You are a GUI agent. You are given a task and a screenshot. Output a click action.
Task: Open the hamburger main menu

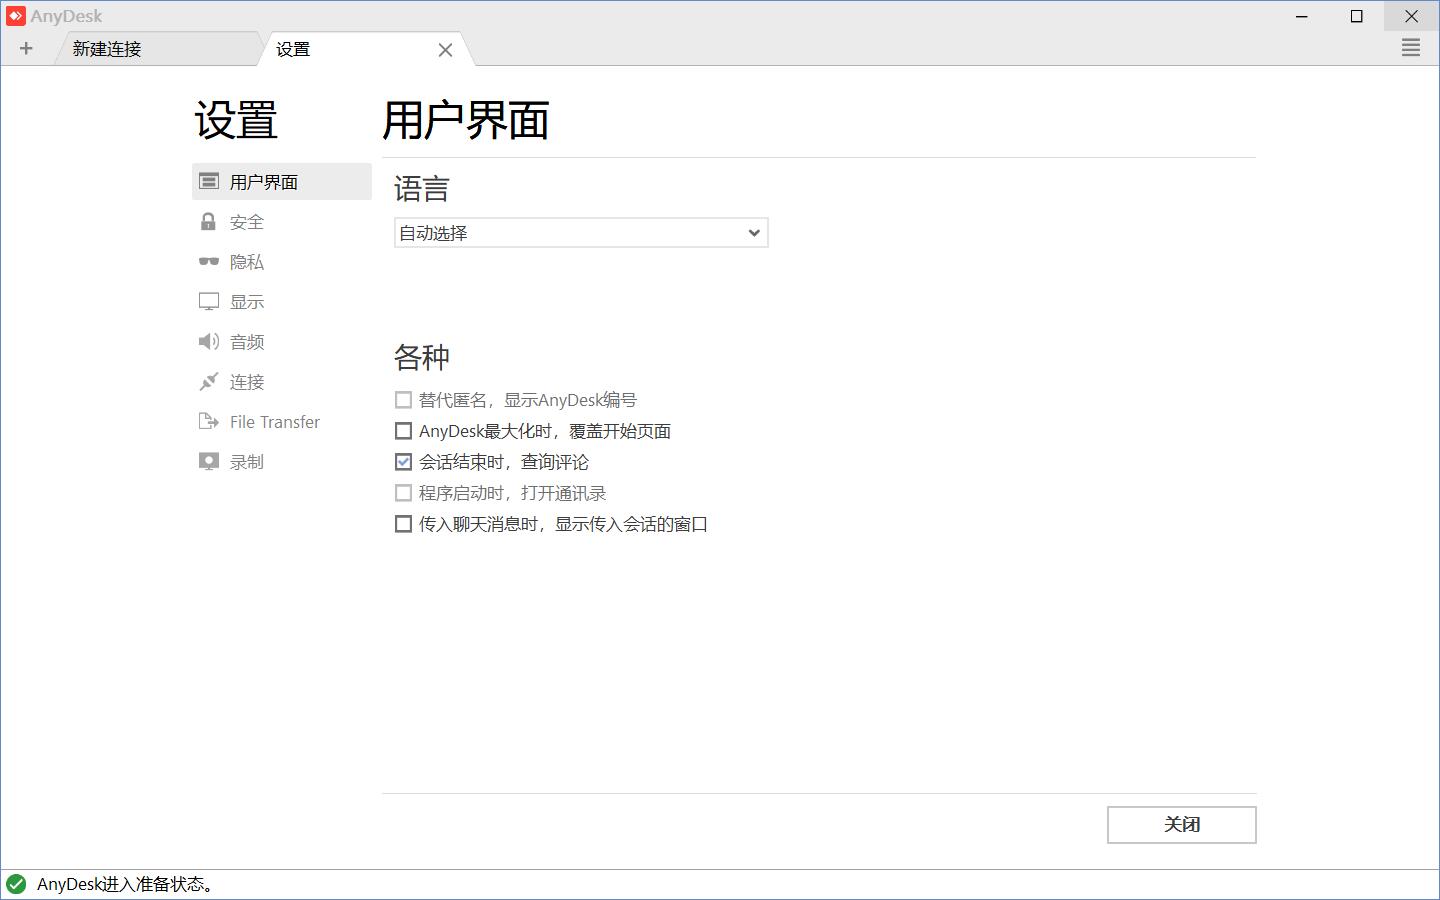click(x=1411, y=48)
